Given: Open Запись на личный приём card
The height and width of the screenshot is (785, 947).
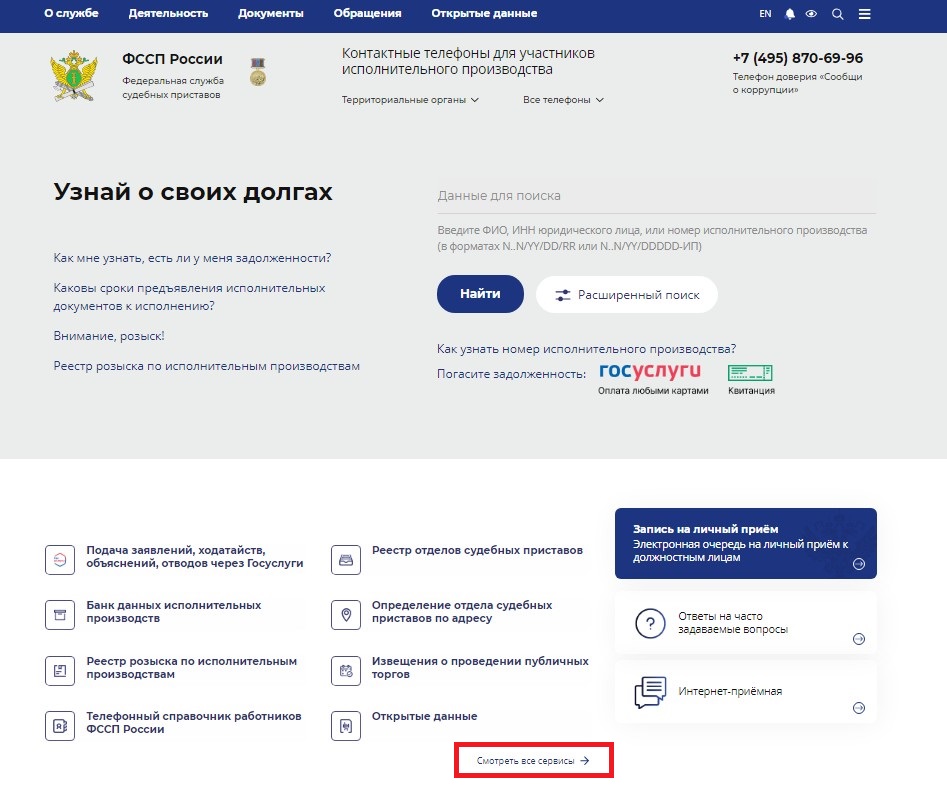Looking at the screenshot, I should pos(745,543).
